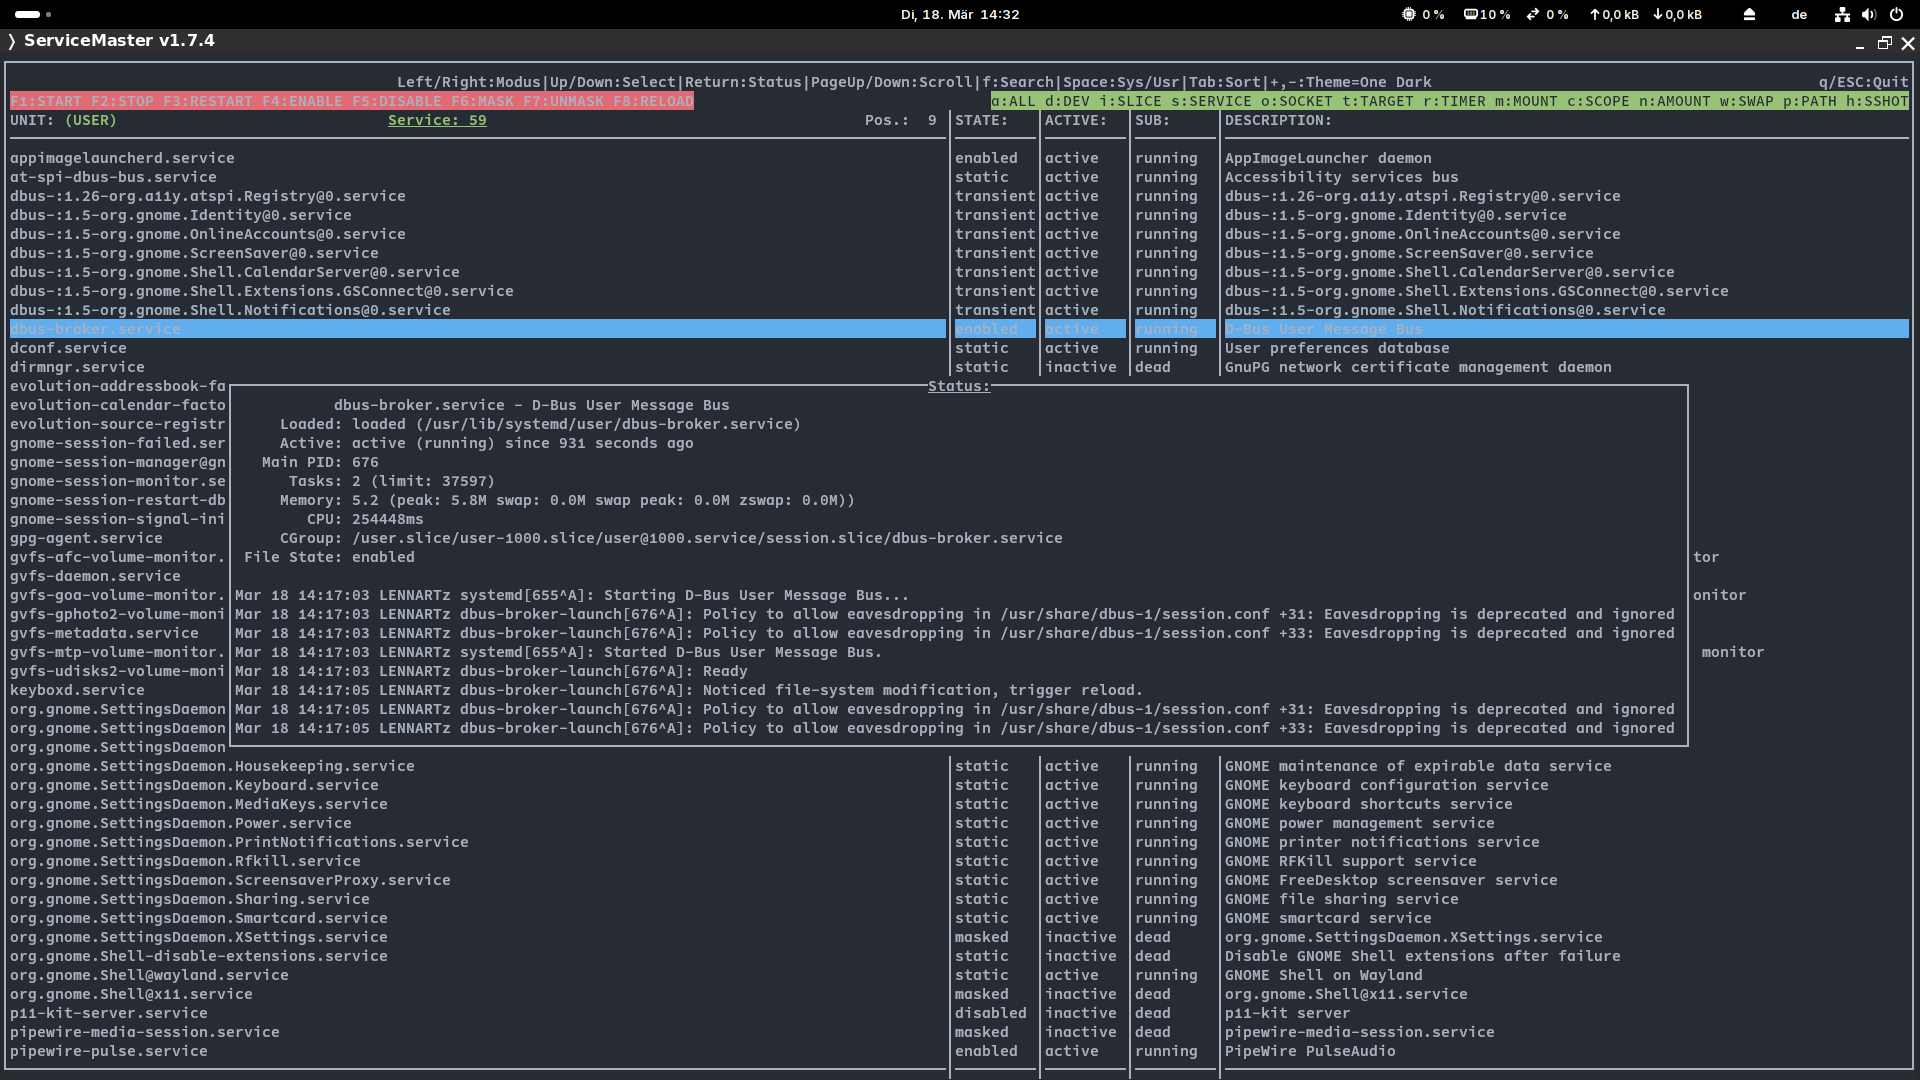1920x1080 pixels.
Task: Click F3:RESTART in the function key bar
Action: (208, 101)
